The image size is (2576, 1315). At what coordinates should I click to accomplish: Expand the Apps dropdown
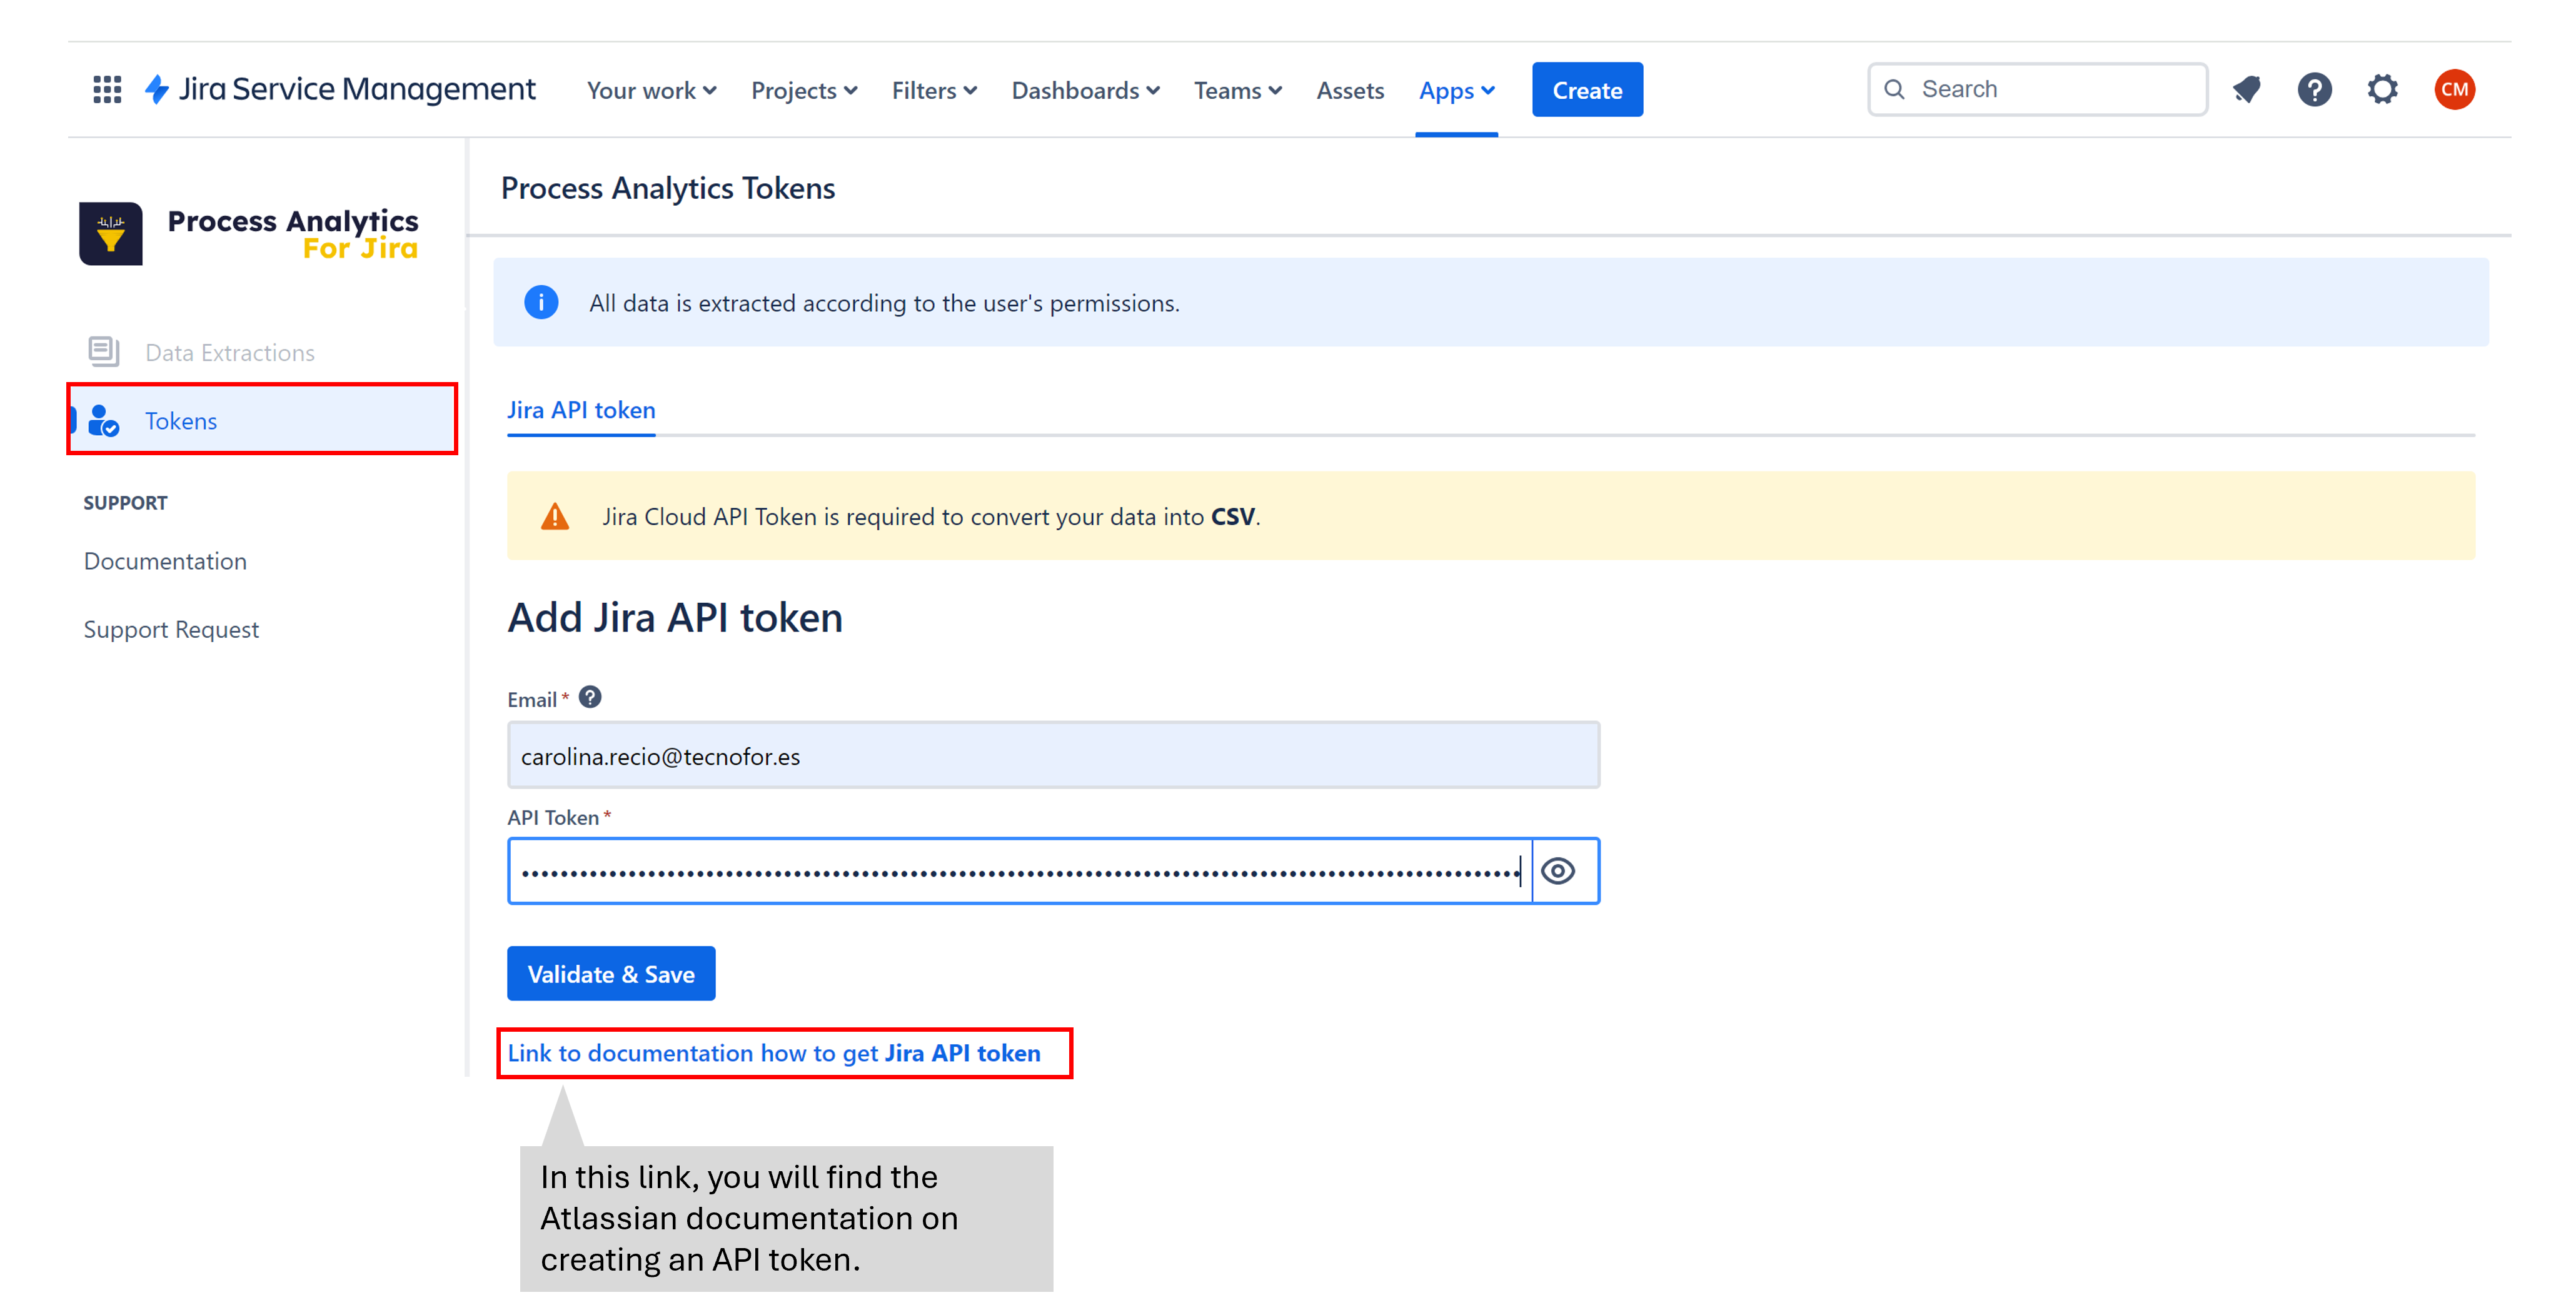[x=1457, y=91]
